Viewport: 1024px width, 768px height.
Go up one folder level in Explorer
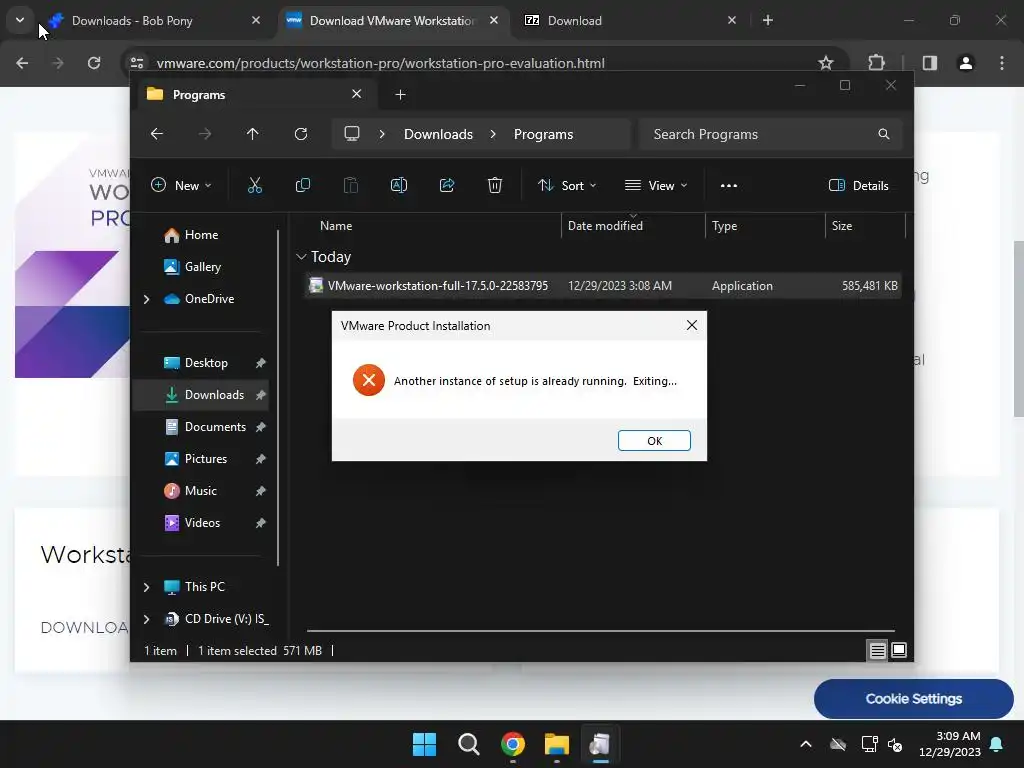(253, 134)
